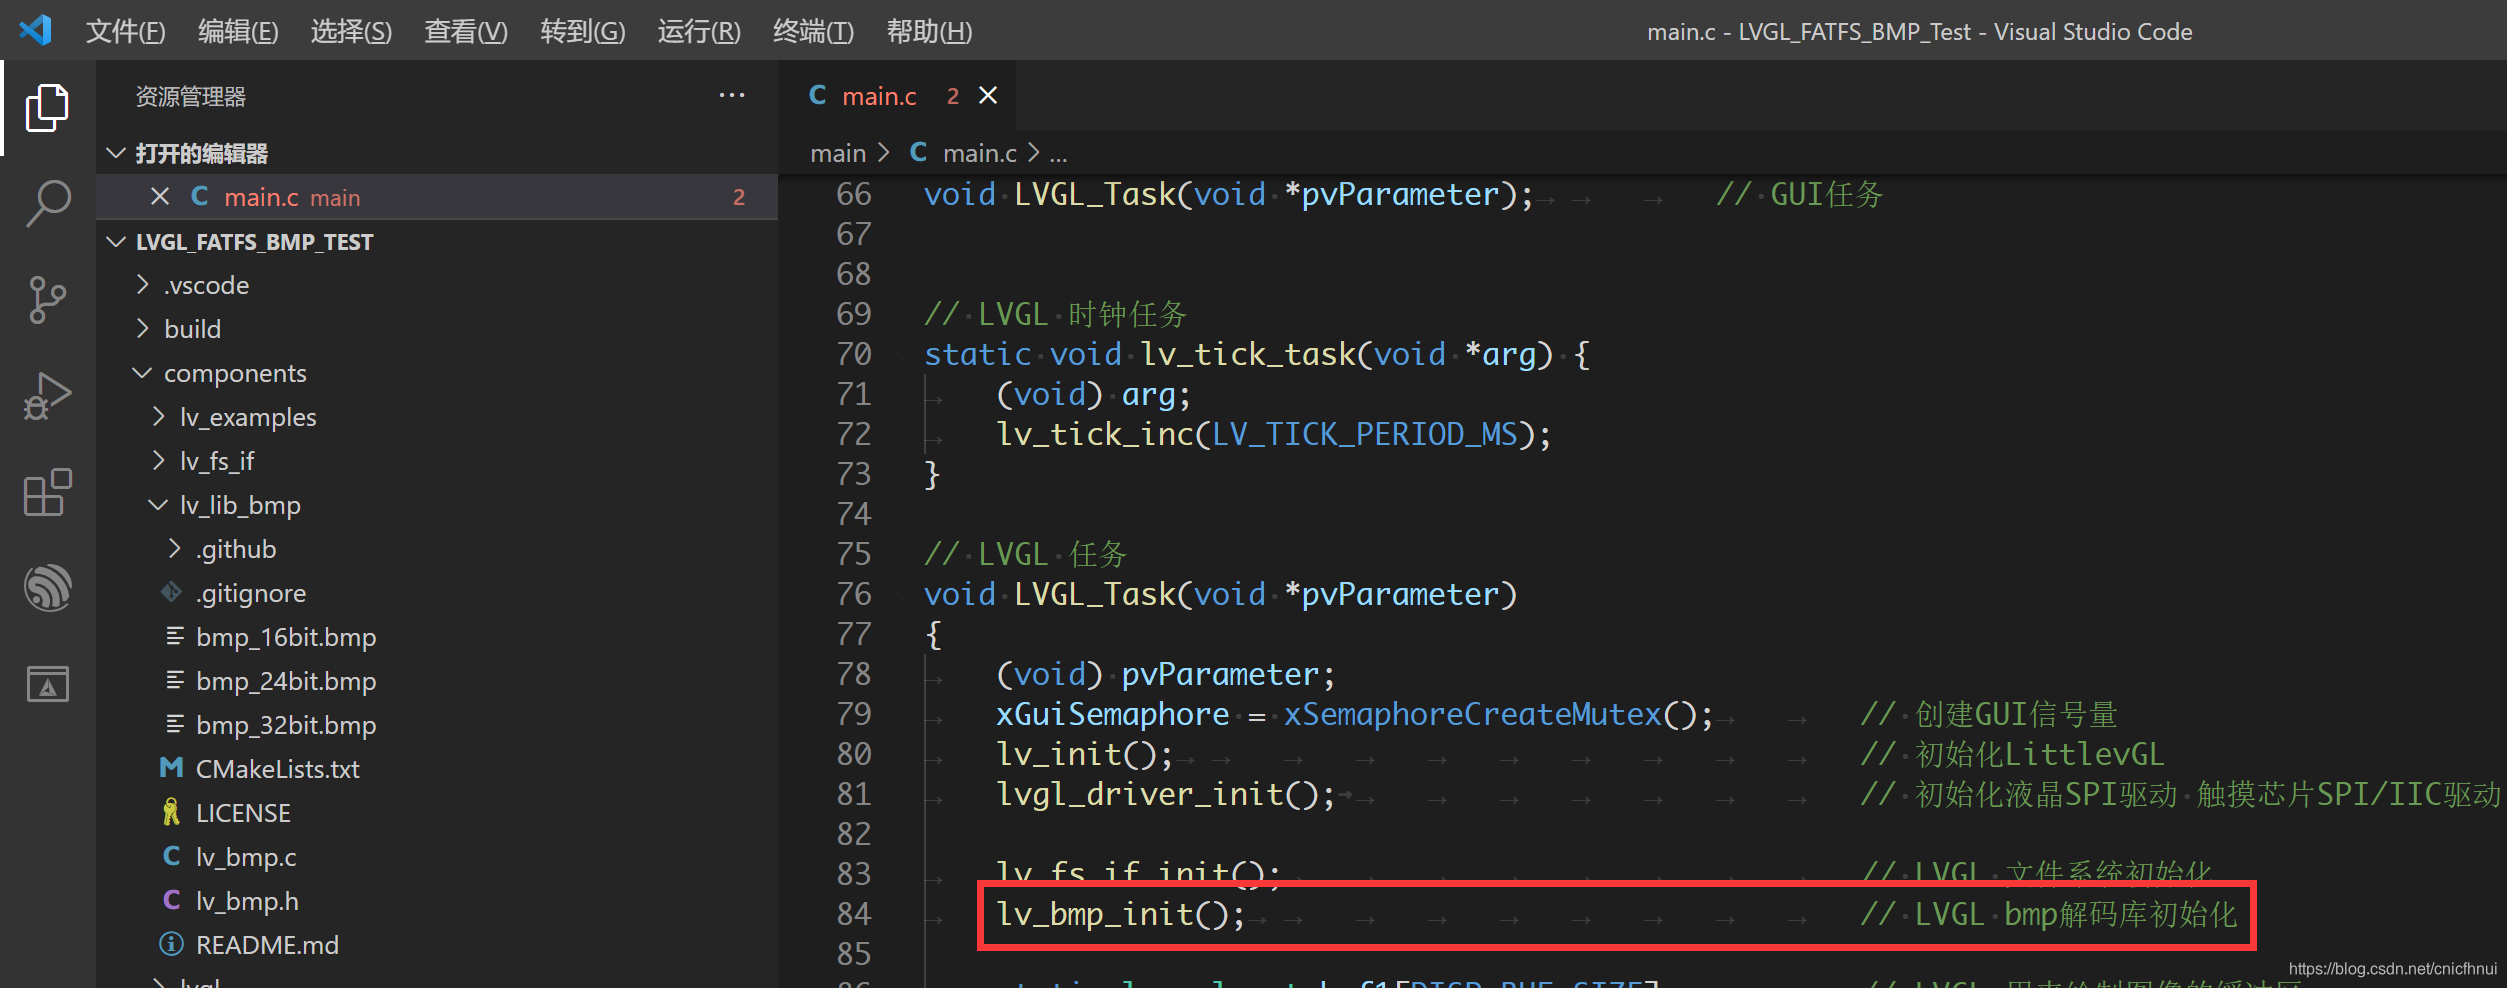The image size is (2507, 988).
Task: Expand the lv_fs_if folder
Action: coord(159,461)
